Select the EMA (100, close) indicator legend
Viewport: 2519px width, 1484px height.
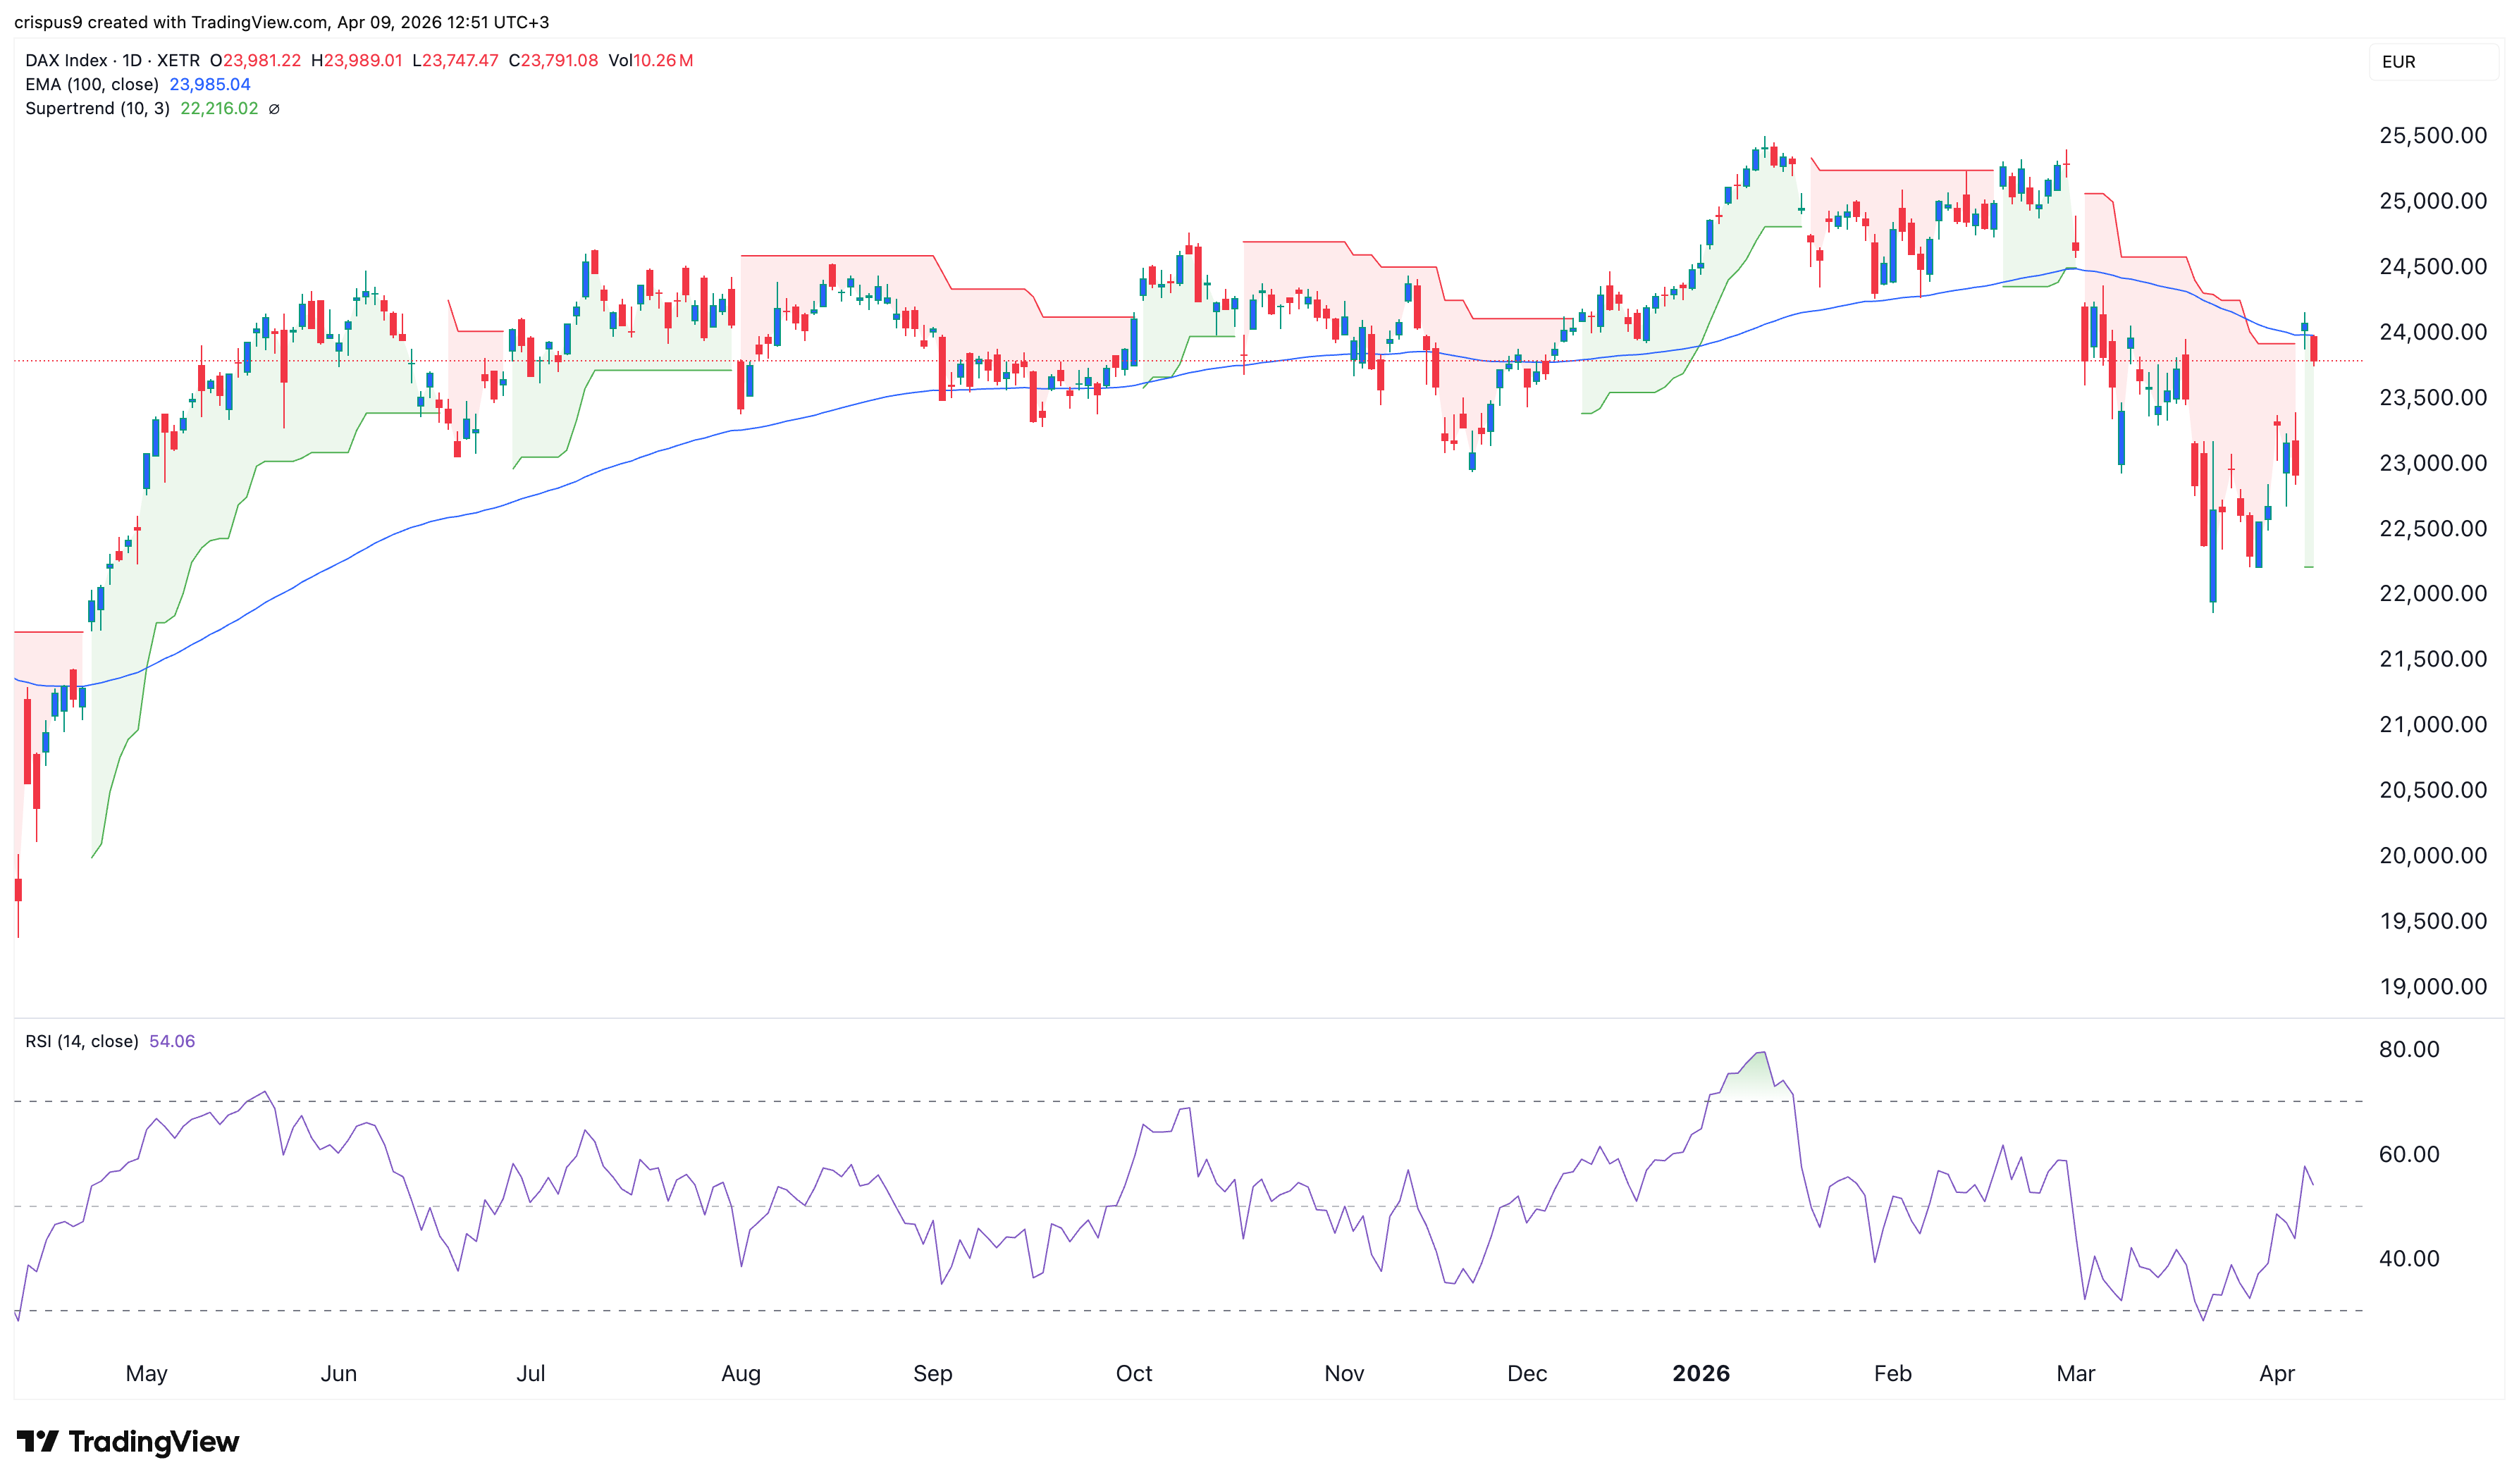tap(92, 84)
